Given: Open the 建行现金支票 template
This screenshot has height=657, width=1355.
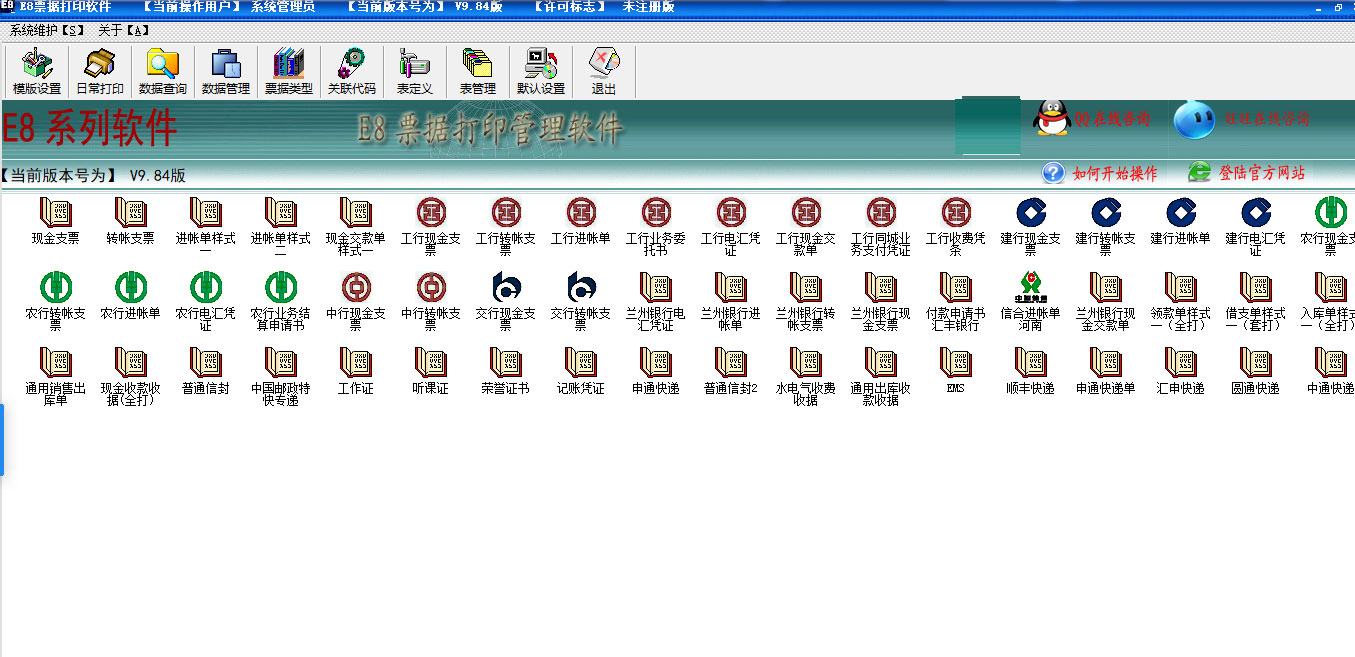Looking at the screenshot, I should [x=1031, y=227].
